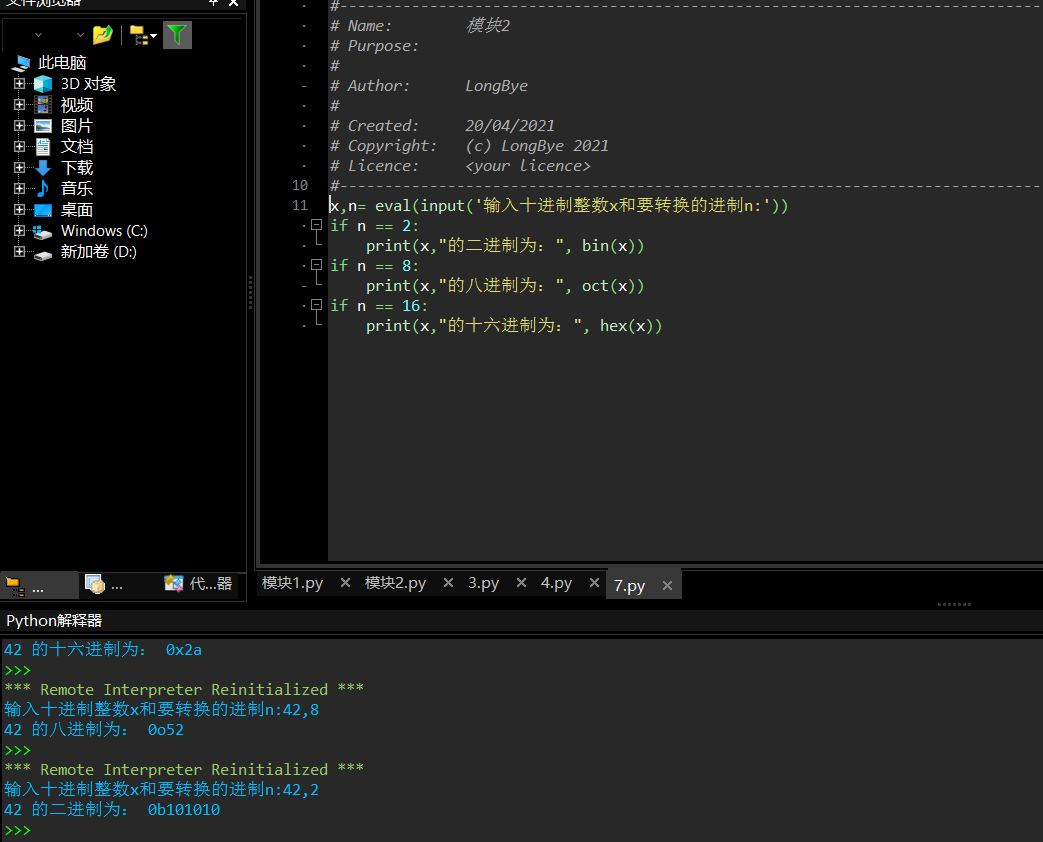Screen dimensions: 1043x842
Task: Expand the 下载 tree node
Action: (19, 168)
